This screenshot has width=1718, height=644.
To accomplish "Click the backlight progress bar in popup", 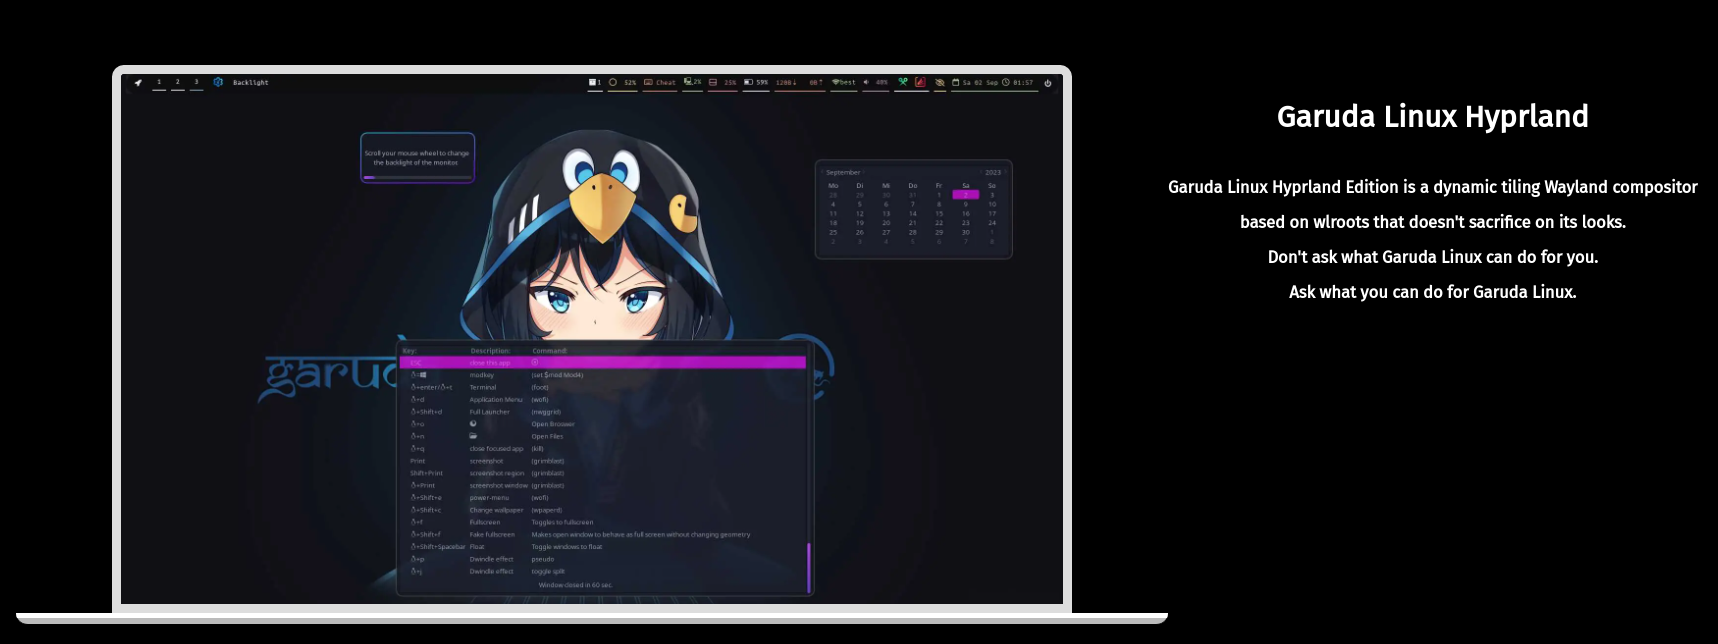I will (x=417, y=177).
